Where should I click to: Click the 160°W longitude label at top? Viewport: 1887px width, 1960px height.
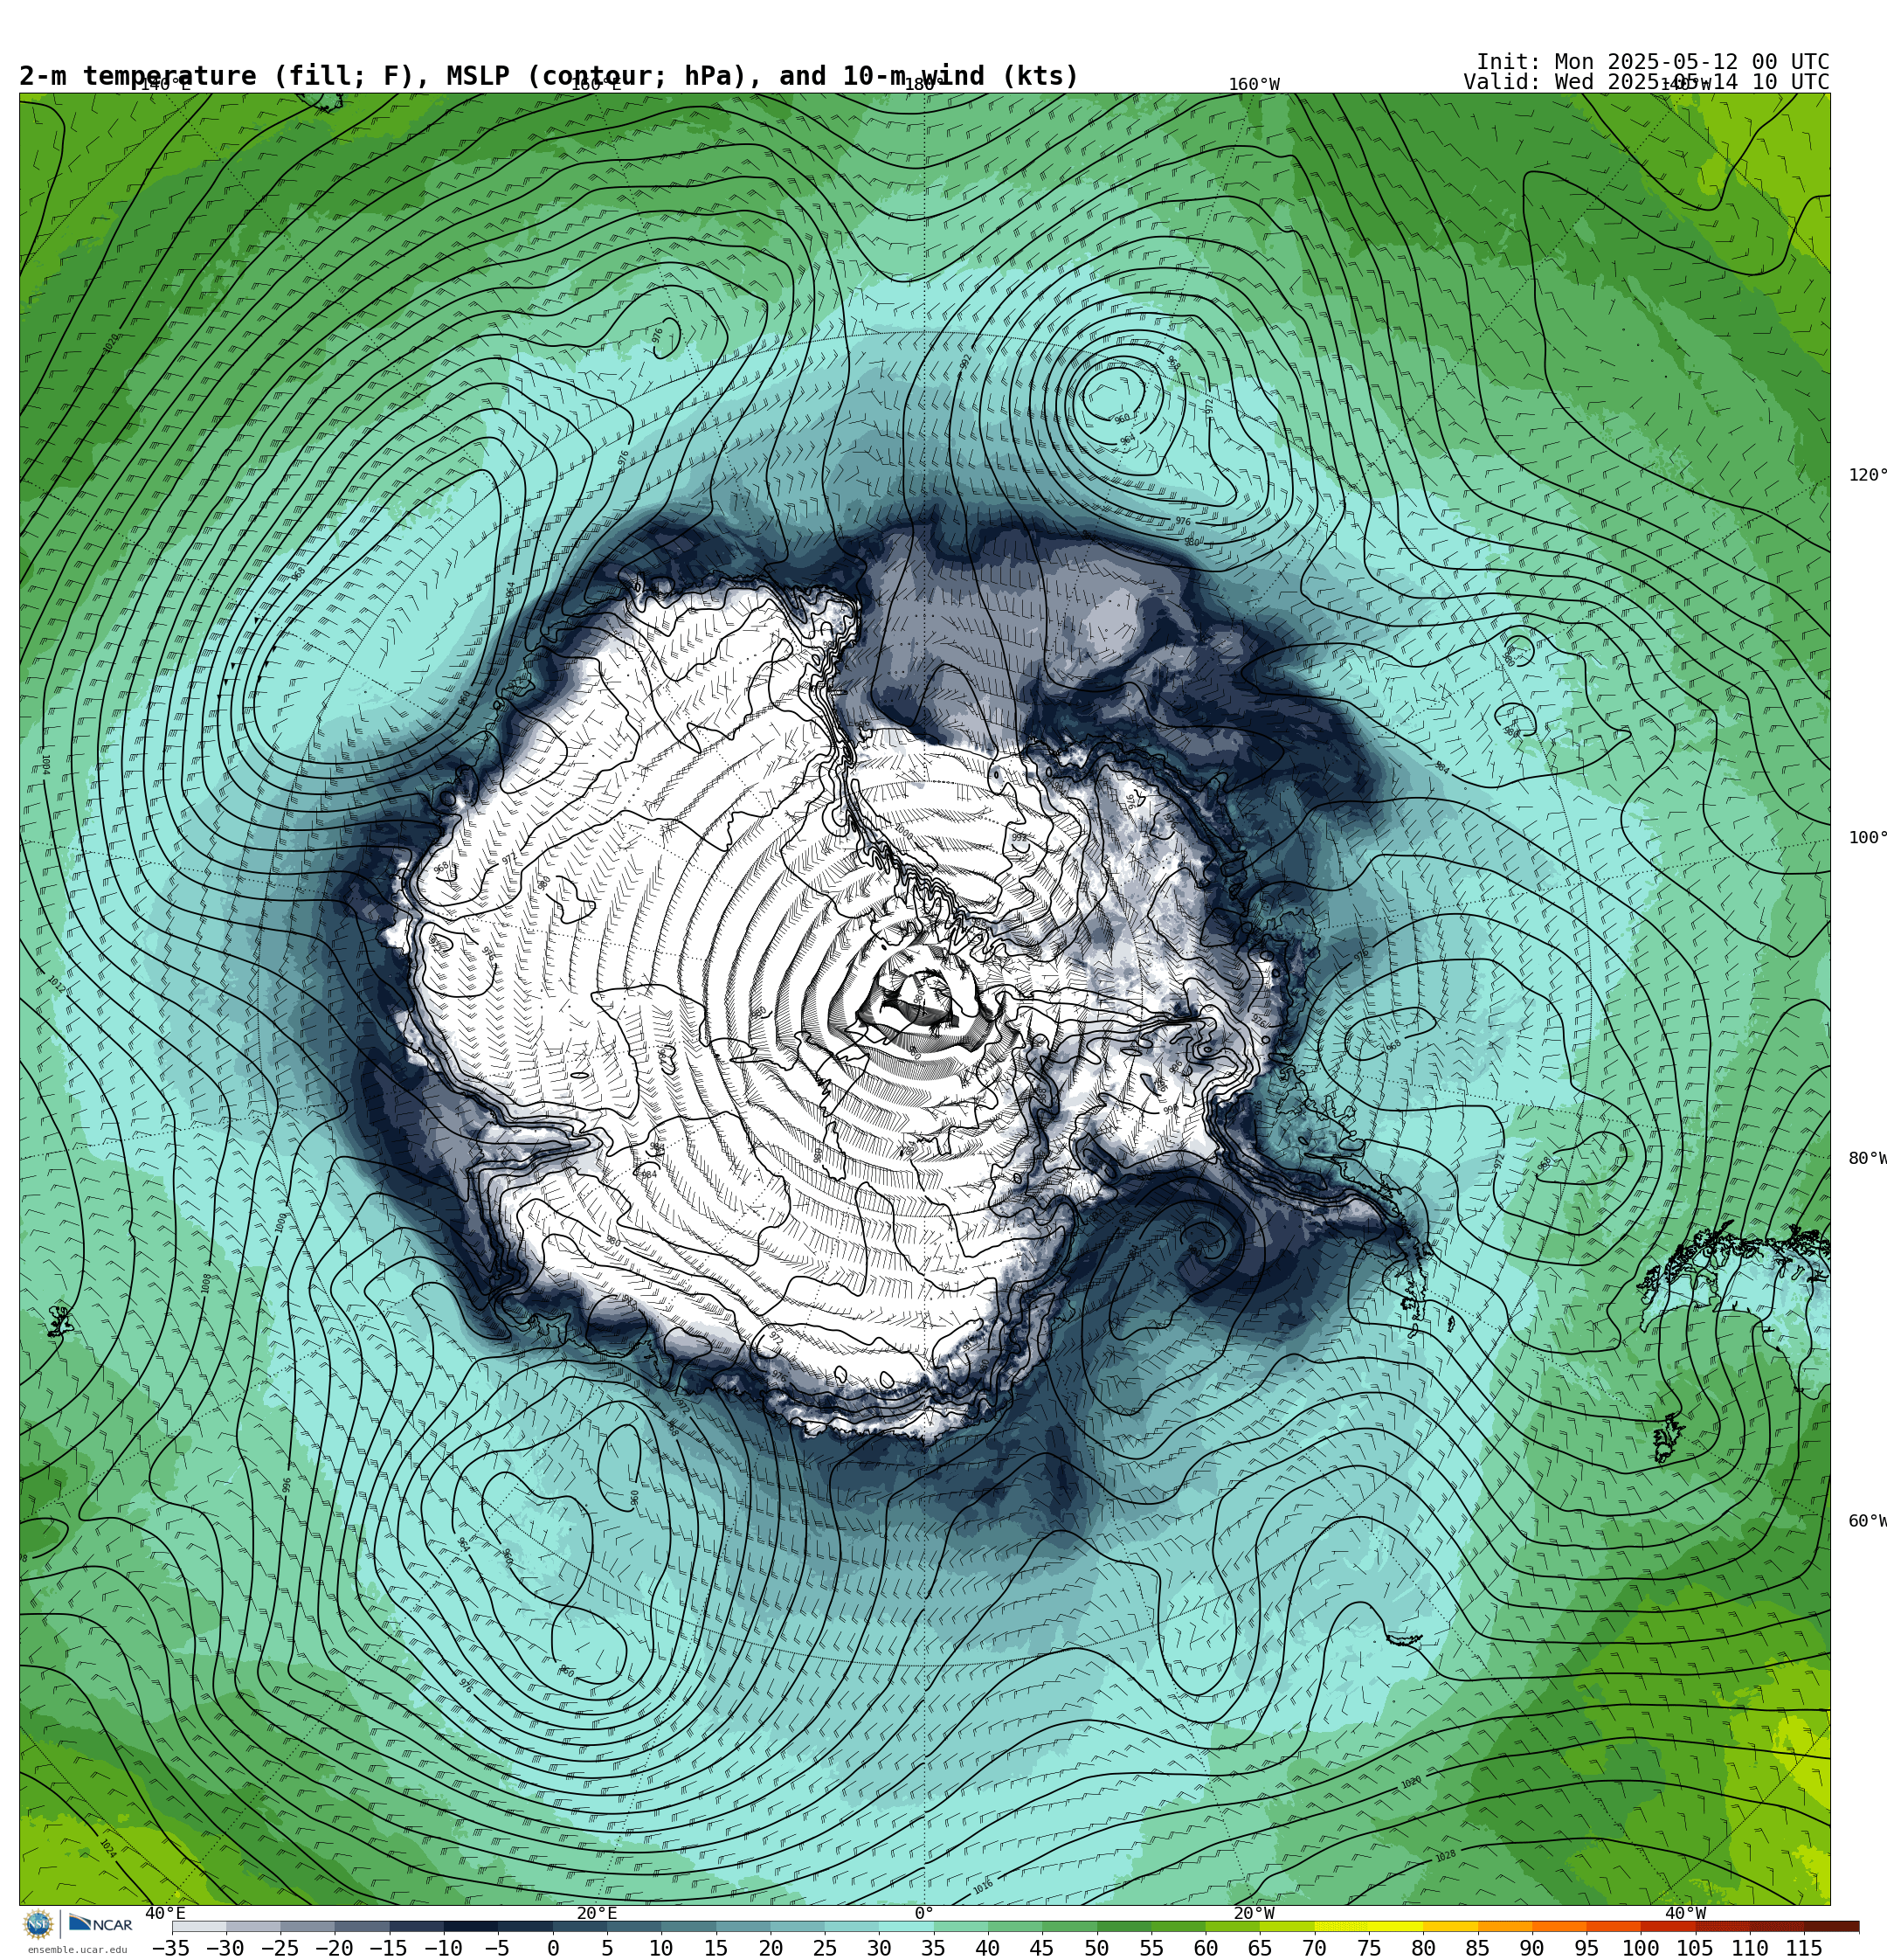[x=1254, y=84]
